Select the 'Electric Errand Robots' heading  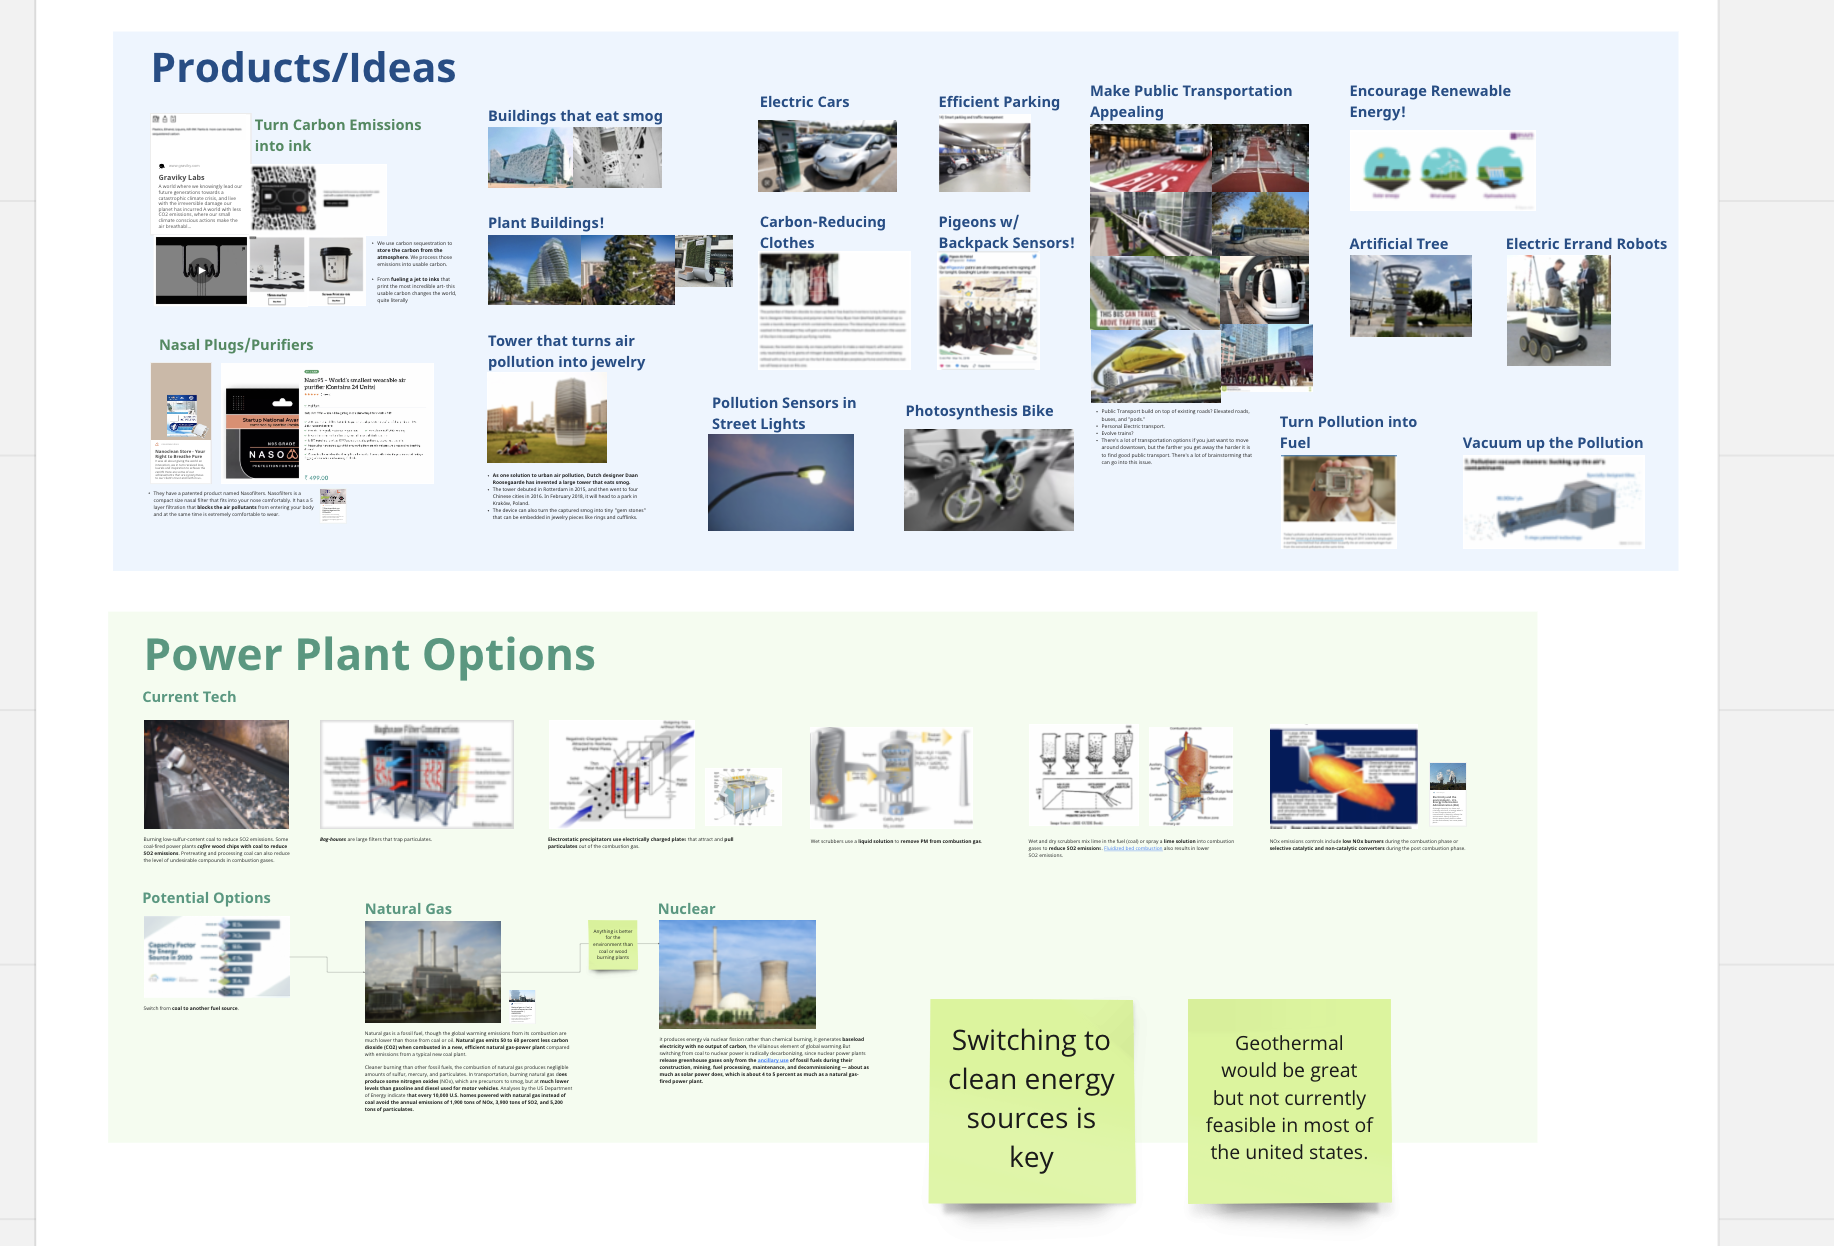[1586, 244]
